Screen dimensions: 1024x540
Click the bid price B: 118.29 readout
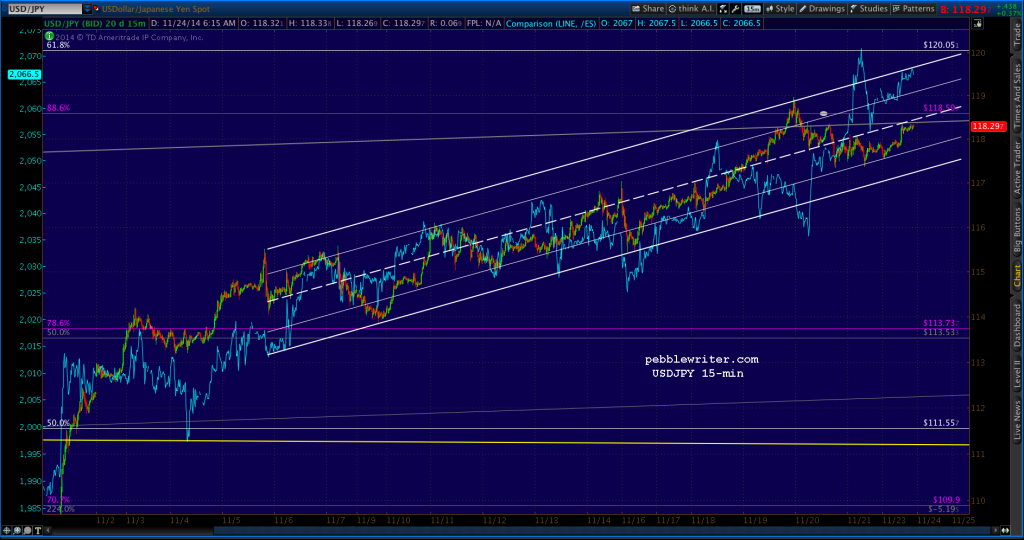point(965,9)
